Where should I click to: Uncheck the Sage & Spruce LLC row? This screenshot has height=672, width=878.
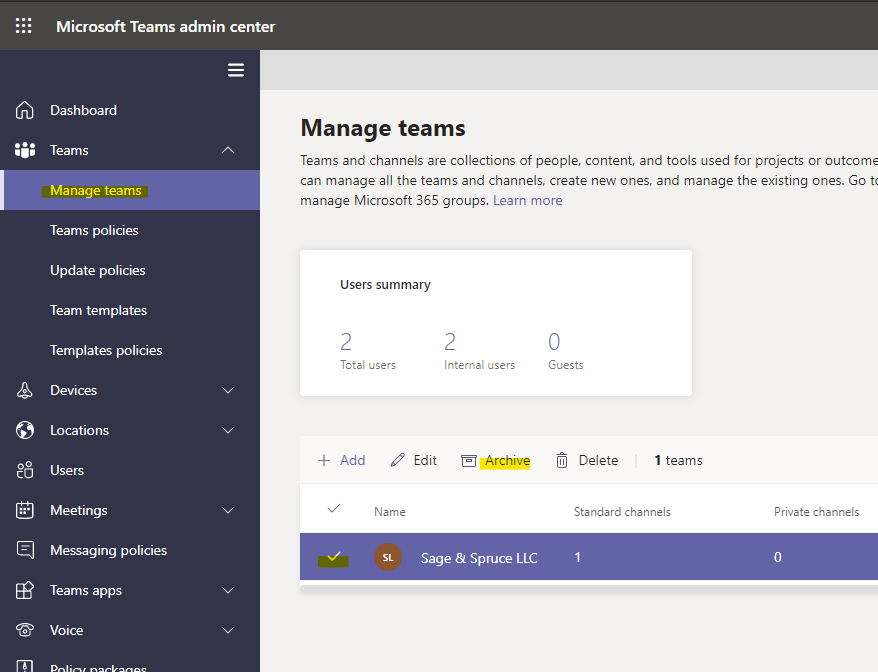click(334, 557)
